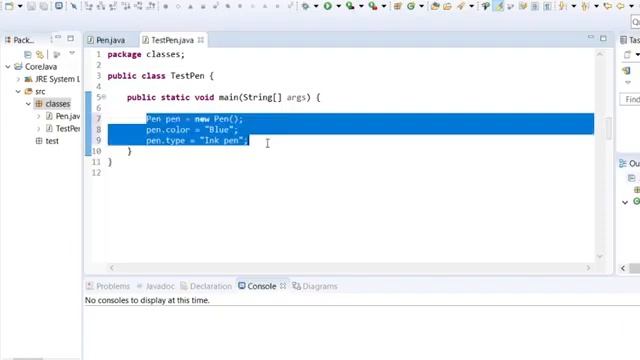
Task: Open the External Tools dropdown arrow
Action: [x=384, y=6]
